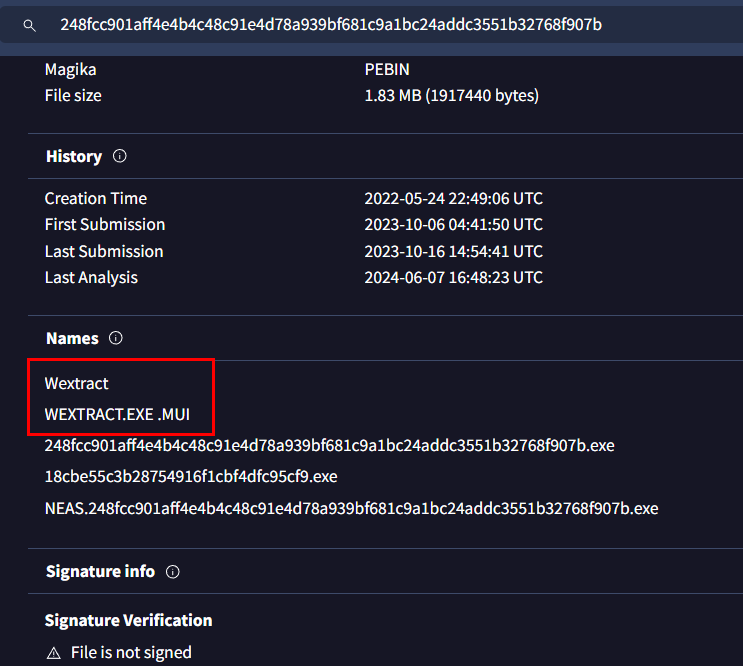
Task: Click the search magnifier icon
Action: pyautogui.click(x=29, y=24)
